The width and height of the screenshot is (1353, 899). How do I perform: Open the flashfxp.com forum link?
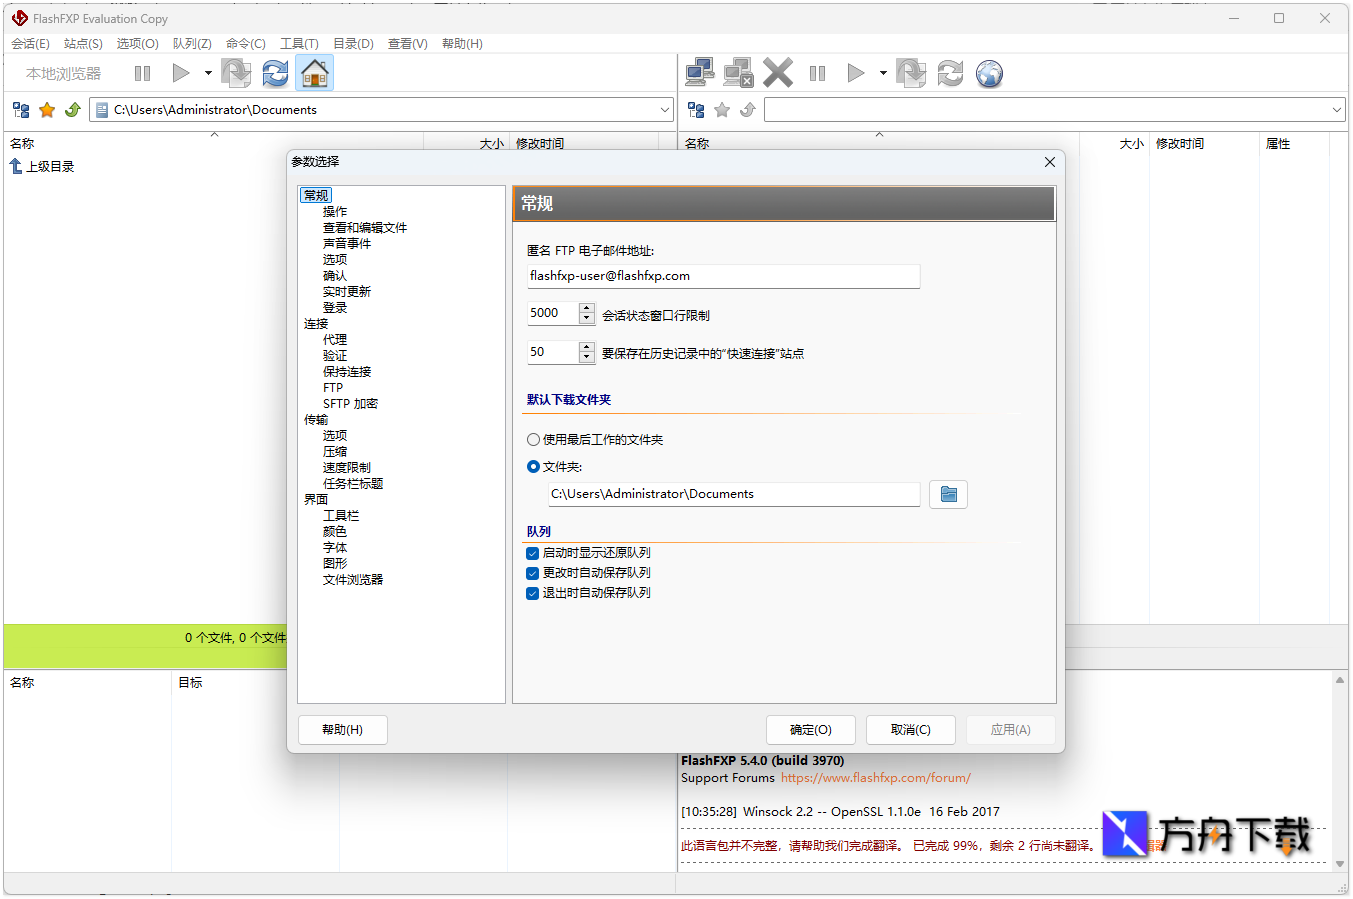[x=875, y=778]
